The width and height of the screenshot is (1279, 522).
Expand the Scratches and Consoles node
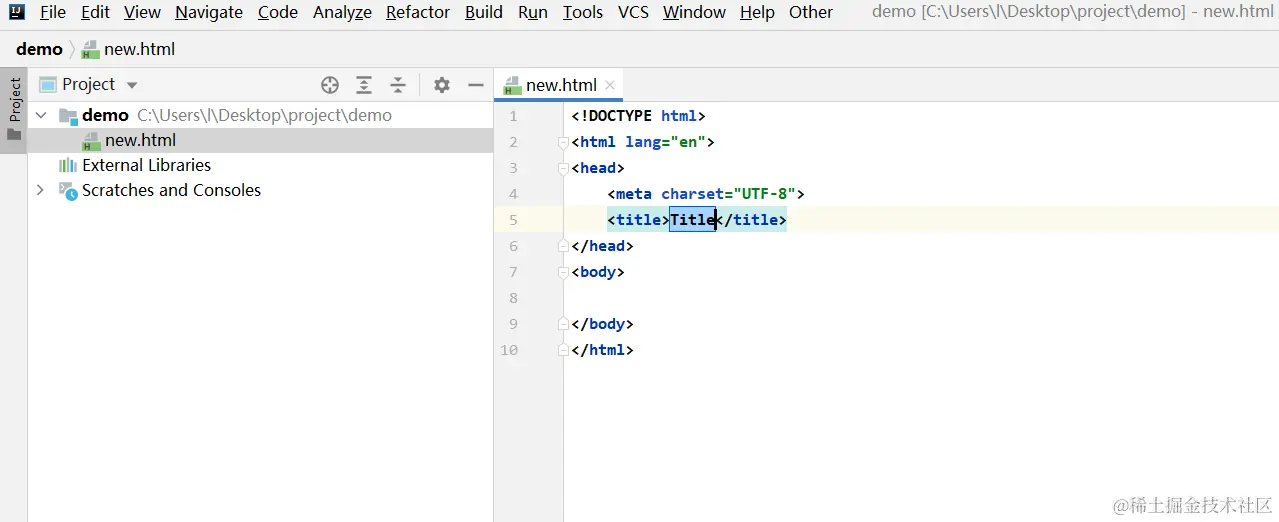tap(41, 190)
